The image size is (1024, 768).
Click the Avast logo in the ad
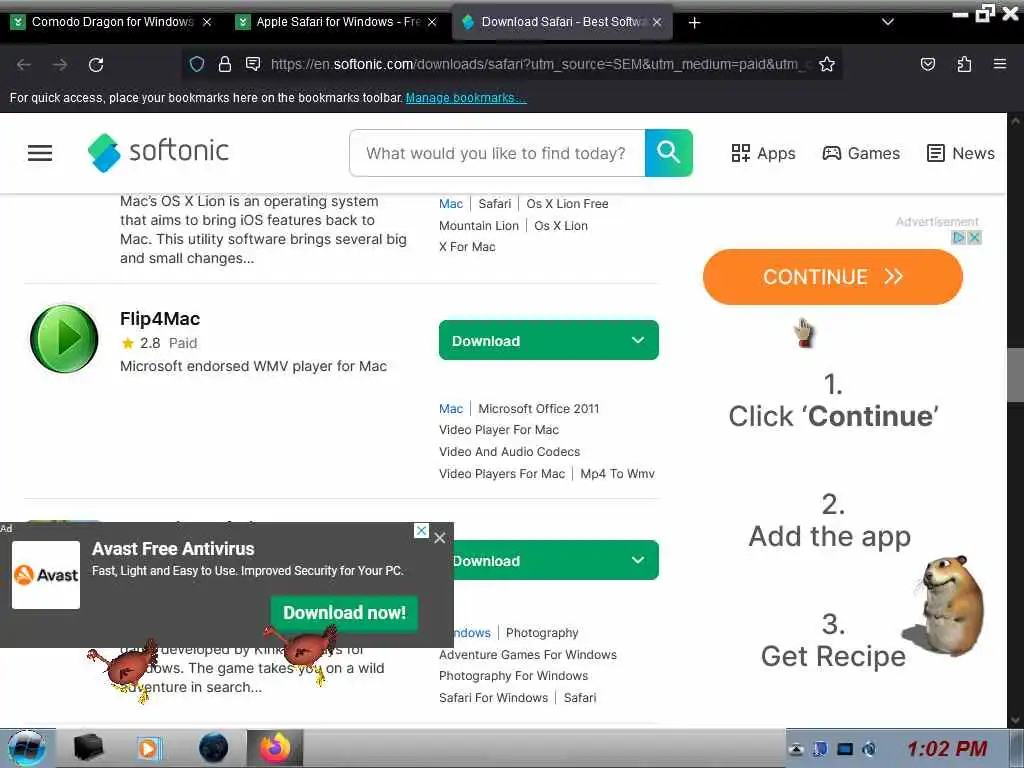tap(46, 575)
